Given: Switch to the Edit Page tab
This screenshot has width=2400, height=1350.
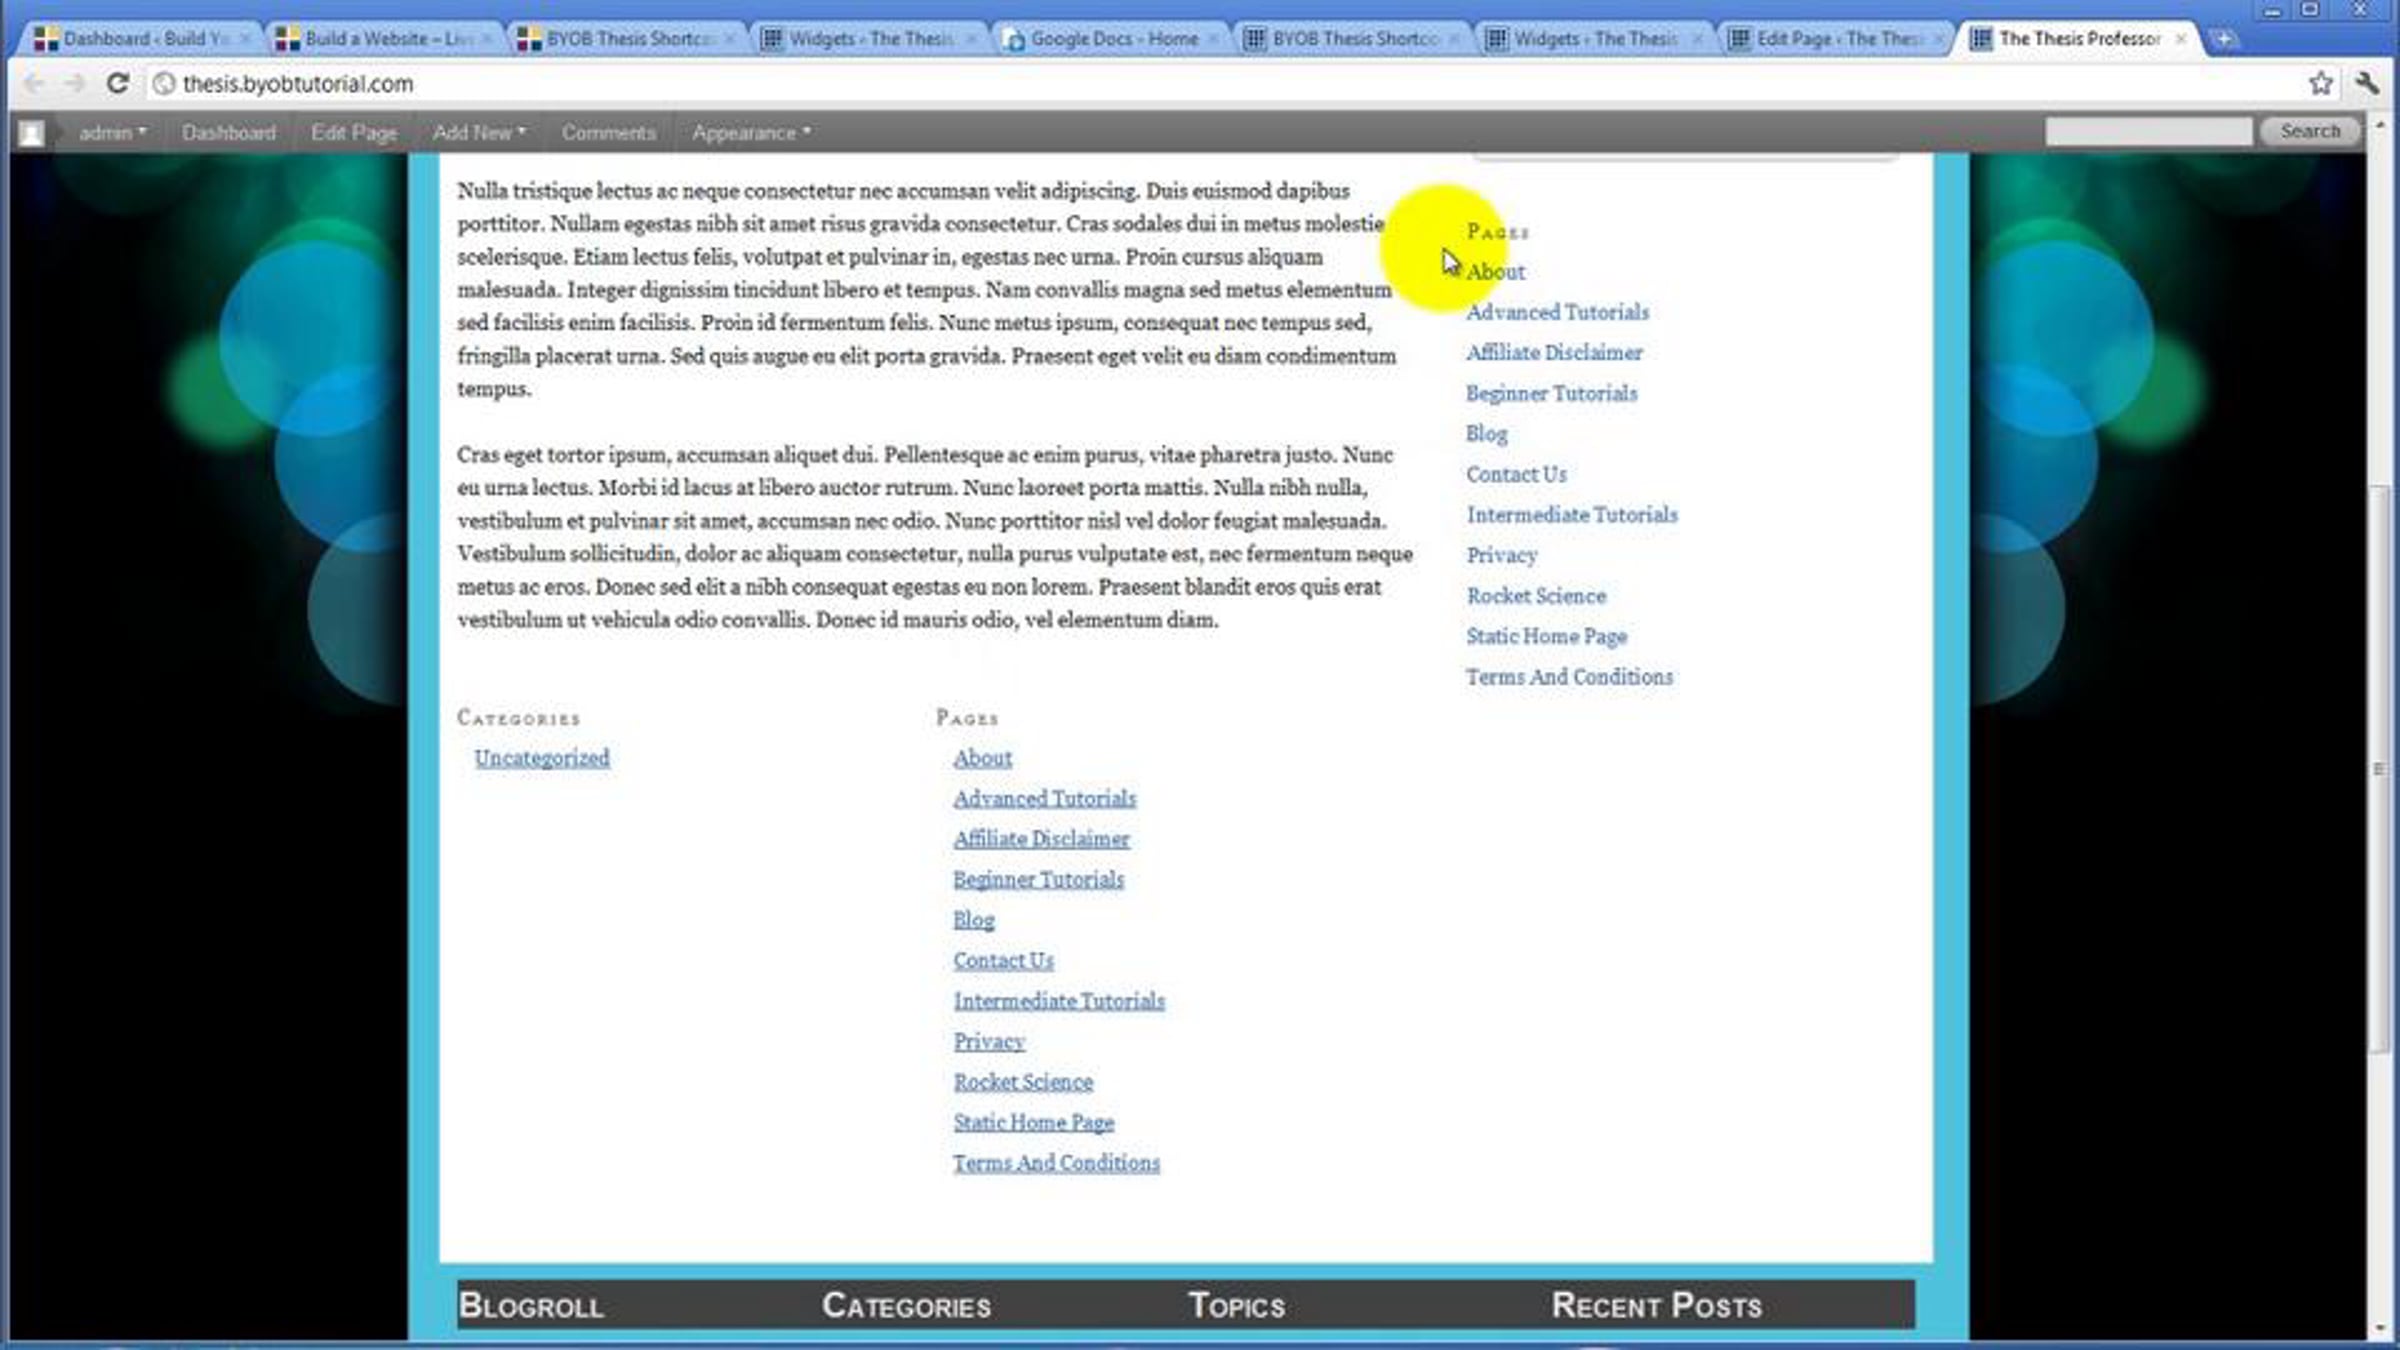Looking at the screenshot, I should 1835,39.
